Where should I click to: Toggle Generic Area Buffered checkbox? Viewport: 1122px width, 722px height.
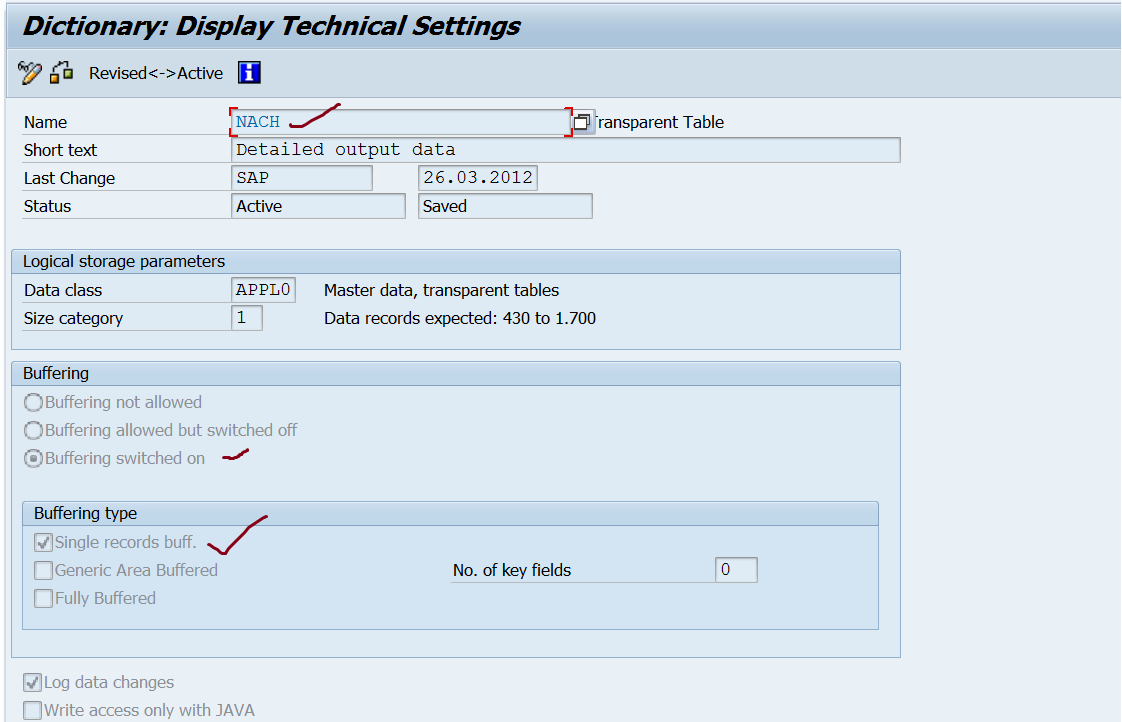(43, 570)
